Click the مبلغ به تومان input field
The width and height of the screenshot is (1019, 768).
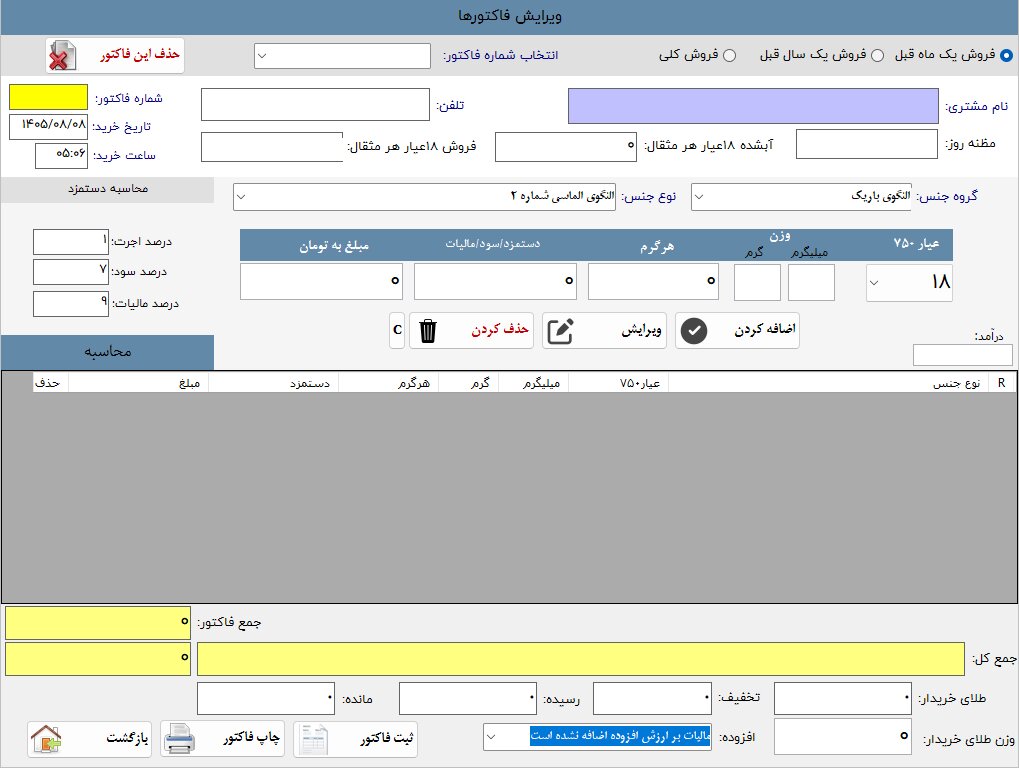(321, 281)
